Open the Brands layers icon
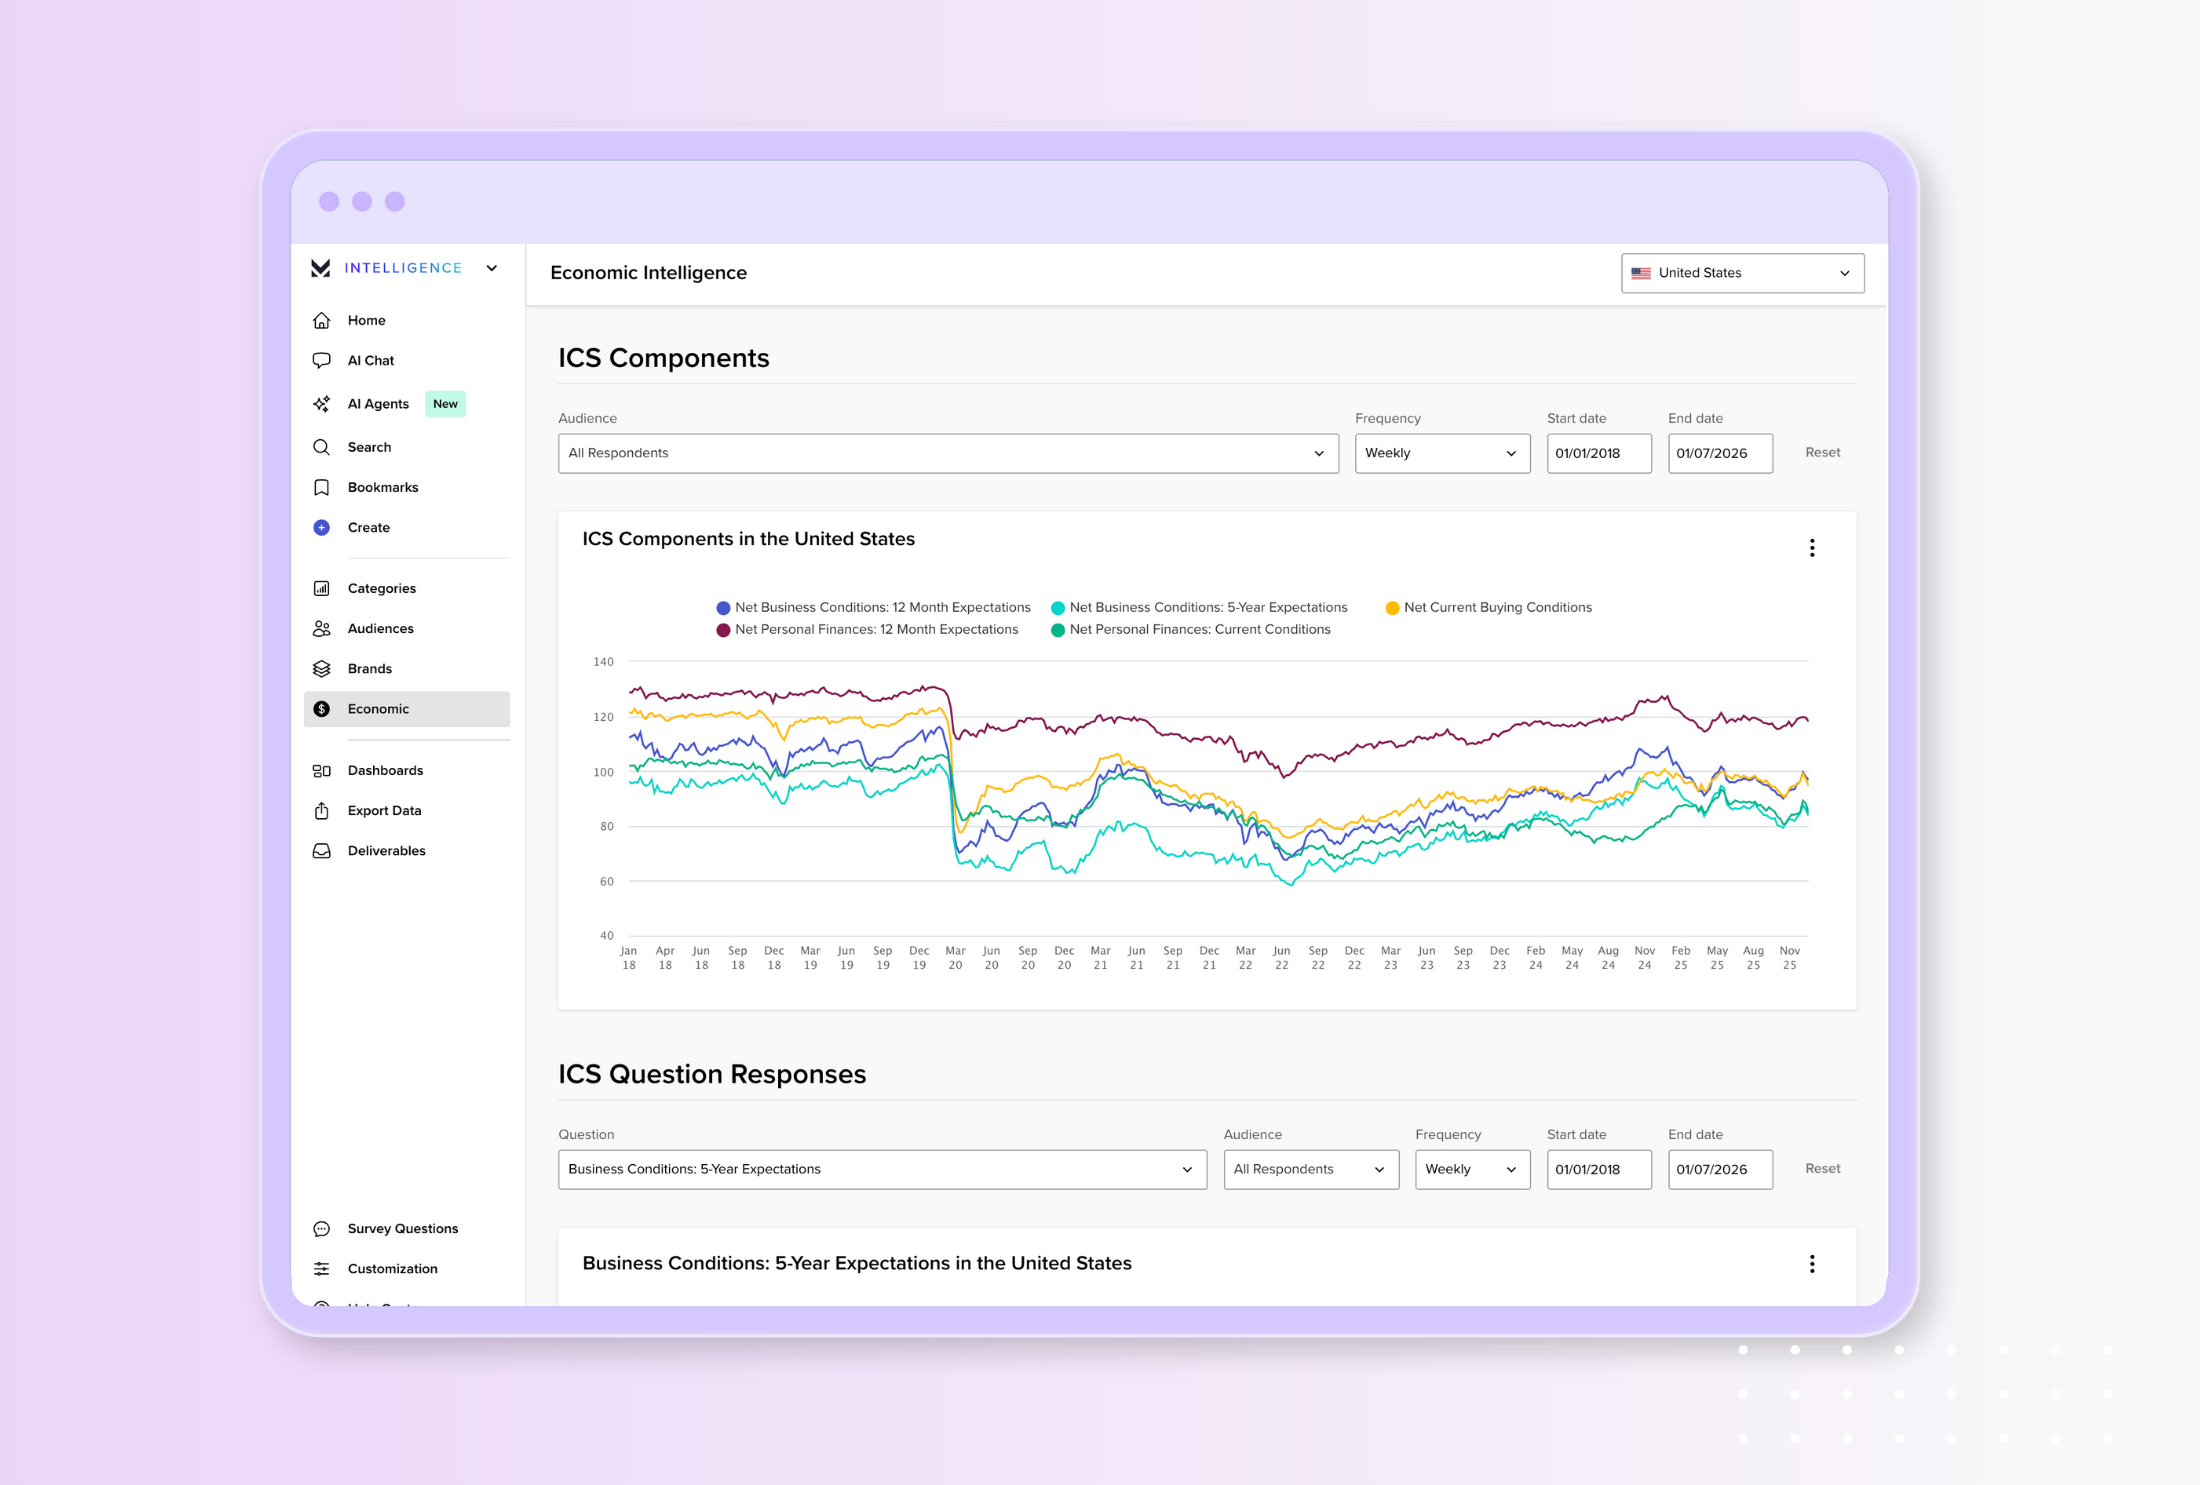 tap(321, 668)
